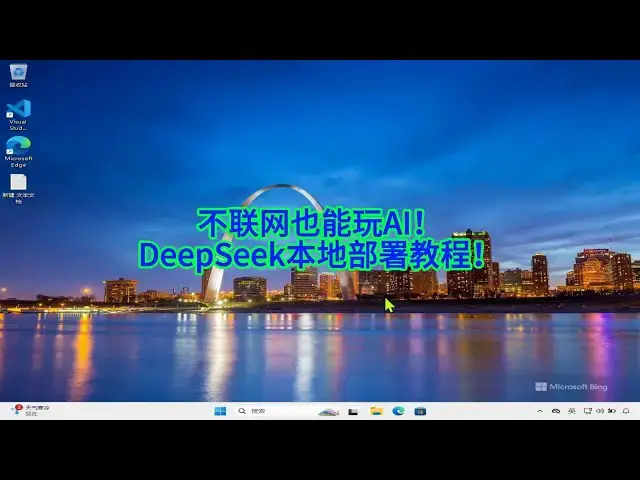The width and height of the screenshot is (640, 480).
Task: Open network settings from the tray
Action: (587, 411)
